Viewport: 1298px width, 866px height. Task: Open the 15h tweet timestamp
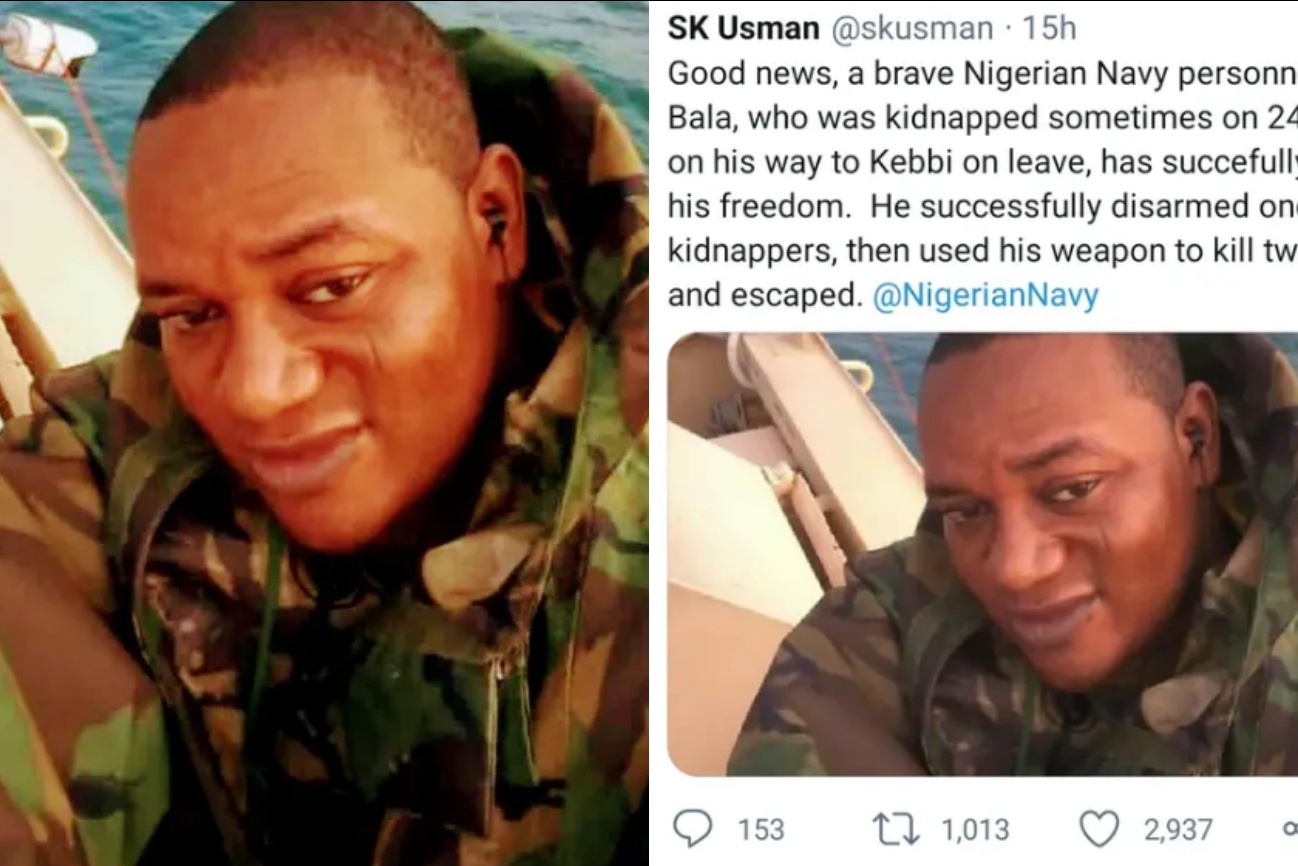(x=1049, y=29)
